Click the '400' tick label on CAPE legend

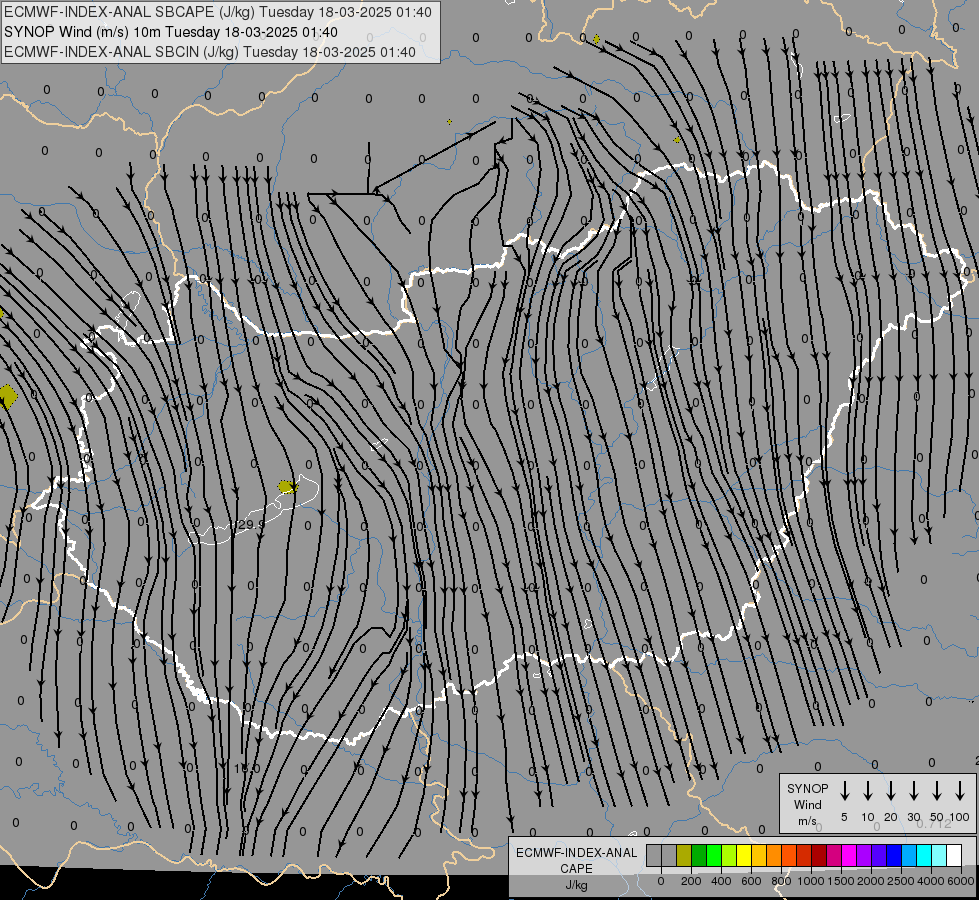(x=721, y=881)
